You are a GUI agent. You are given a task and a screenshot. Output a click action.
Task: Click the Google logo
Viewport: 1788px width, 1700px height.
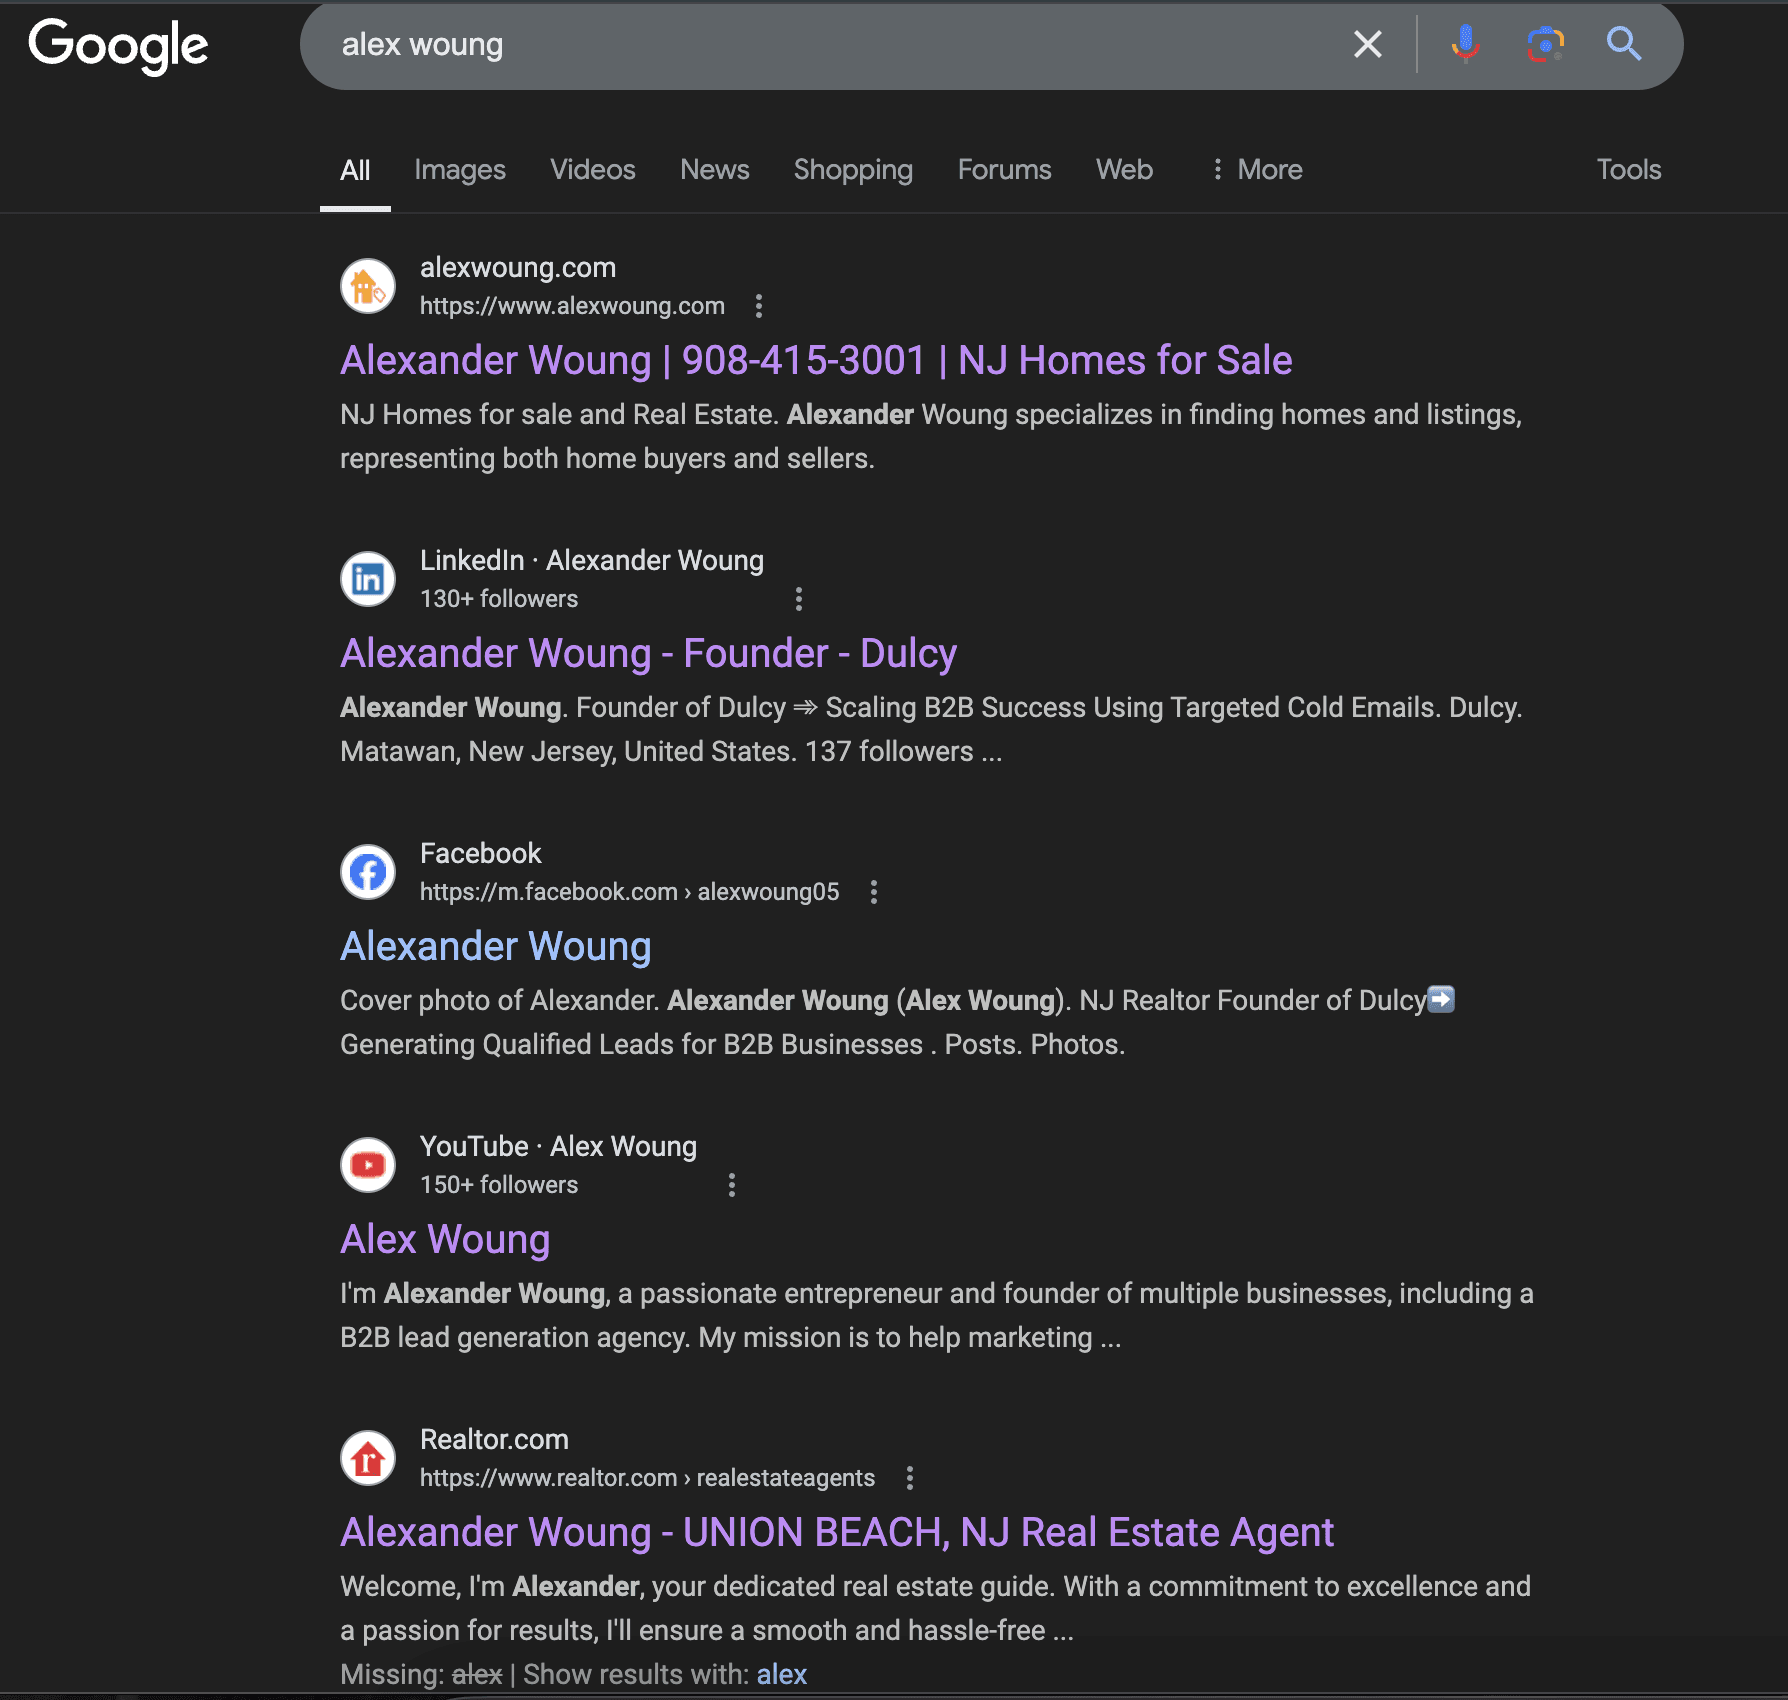click(118, 46)
